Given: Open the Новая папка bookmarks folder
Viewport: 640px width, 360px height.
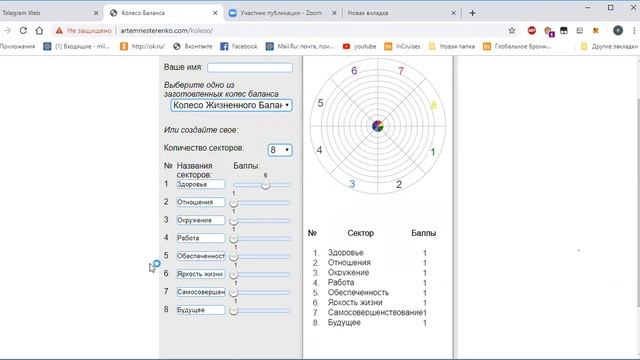Looking at the screenshot, I should click(452, 47).
